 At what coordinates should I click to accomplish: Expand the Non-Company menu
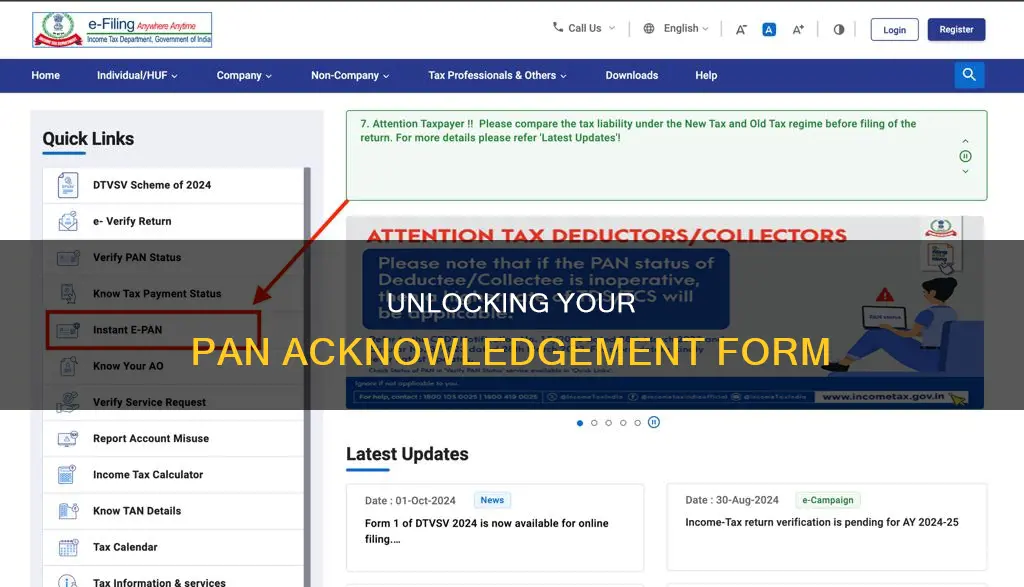[350, 76]
